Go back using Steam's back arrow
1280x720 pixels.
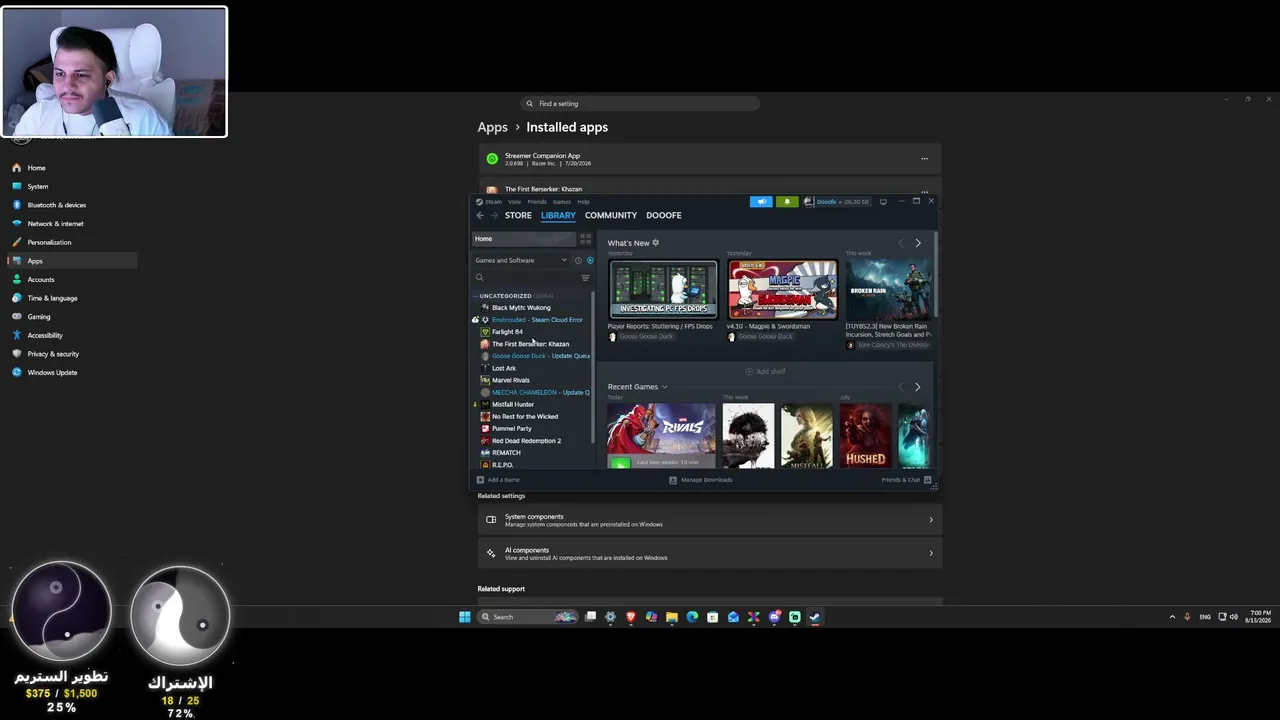pos(480,215)
